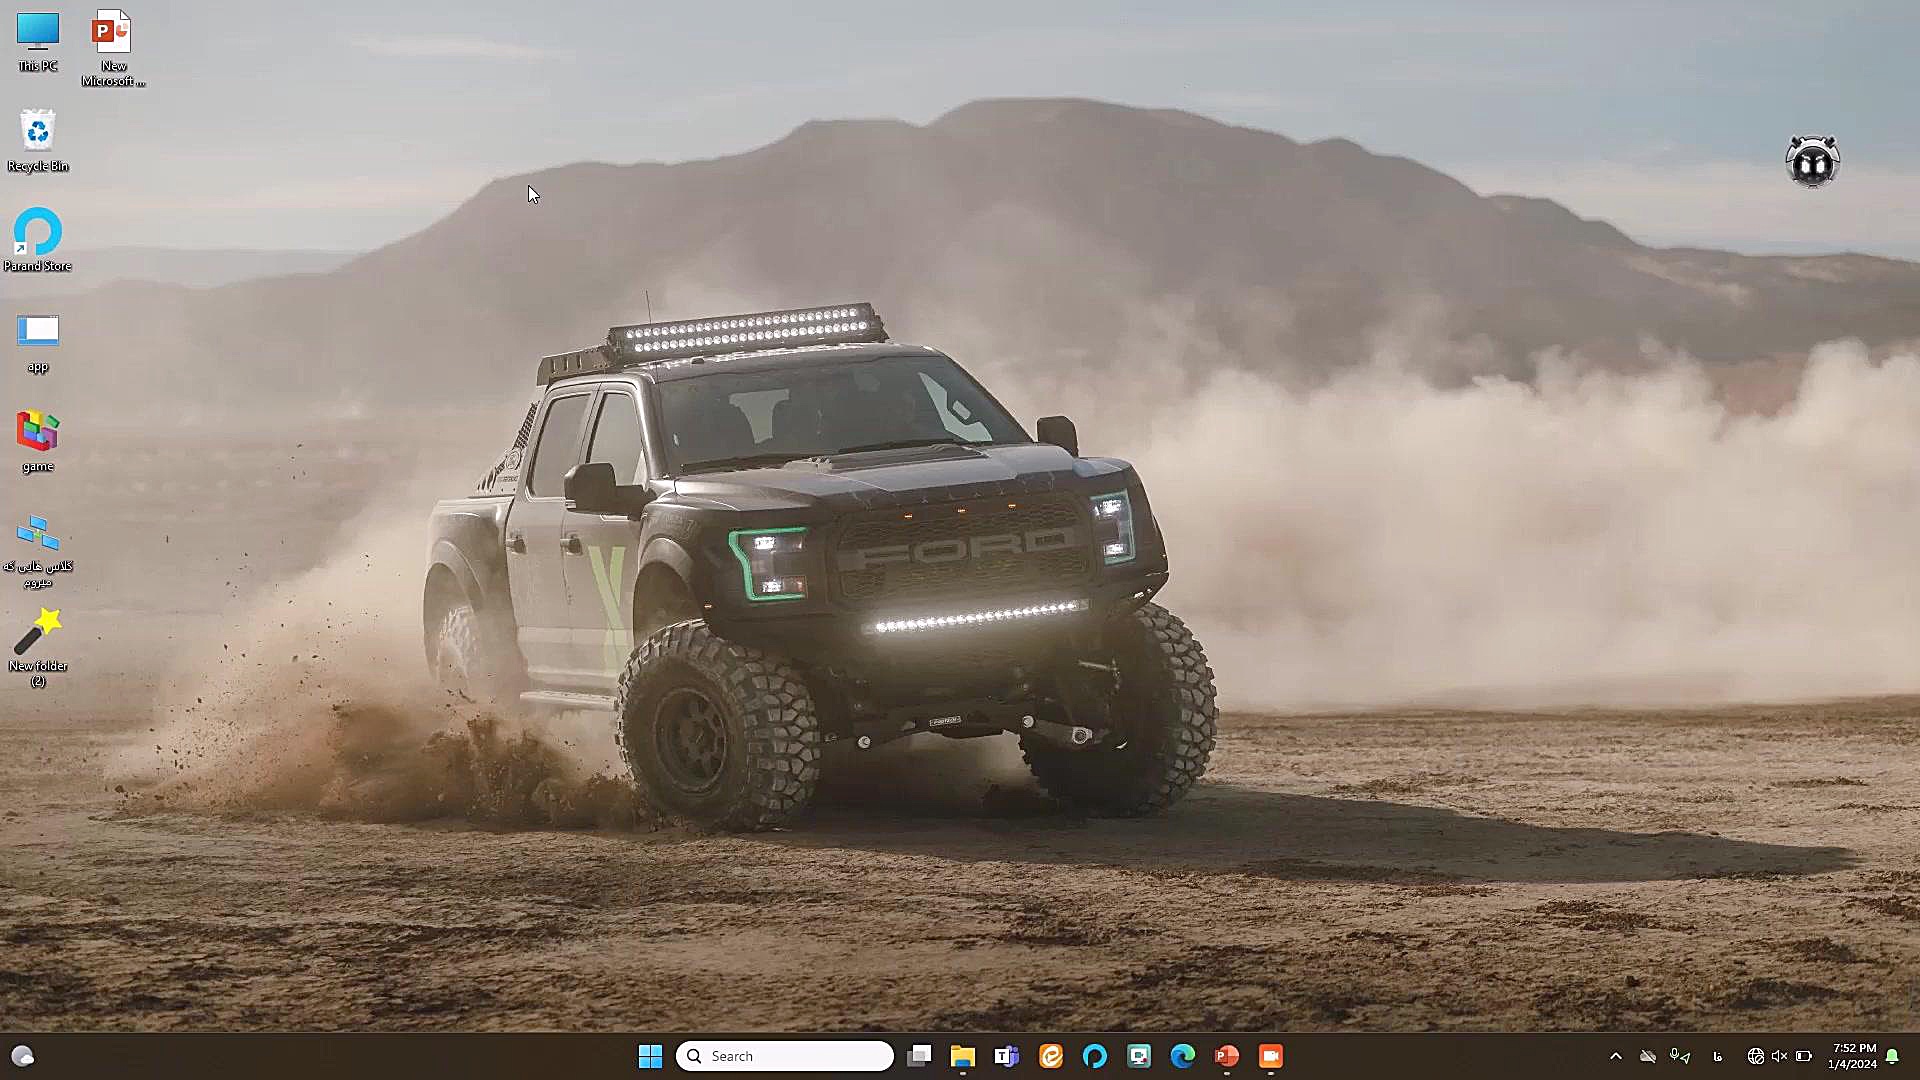The width and height of the screenshot is (1920, 1080).
Task: Select the Parand Store shortcut
Action: [38, 240]
